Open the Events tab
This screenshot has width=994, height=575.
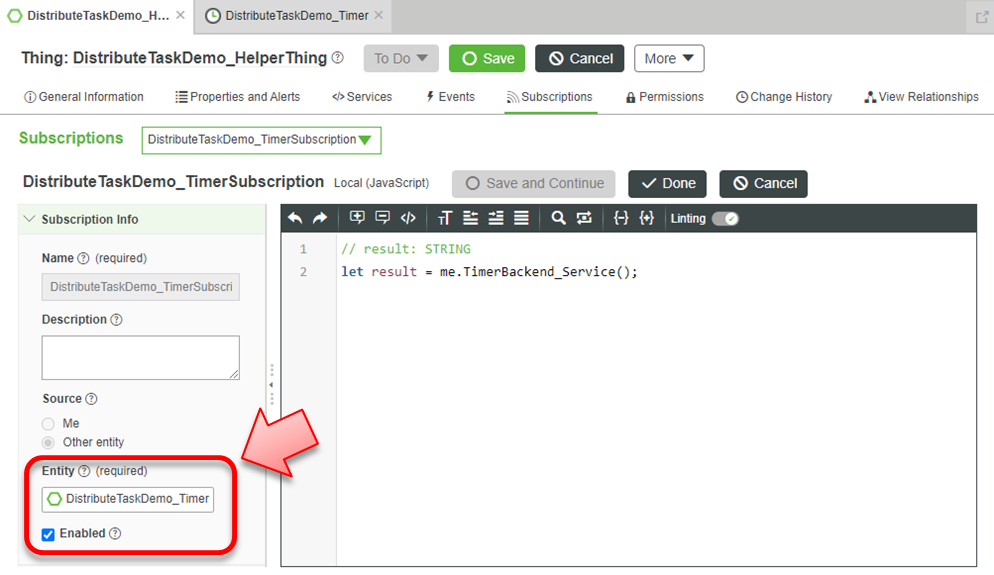(450, 97)
